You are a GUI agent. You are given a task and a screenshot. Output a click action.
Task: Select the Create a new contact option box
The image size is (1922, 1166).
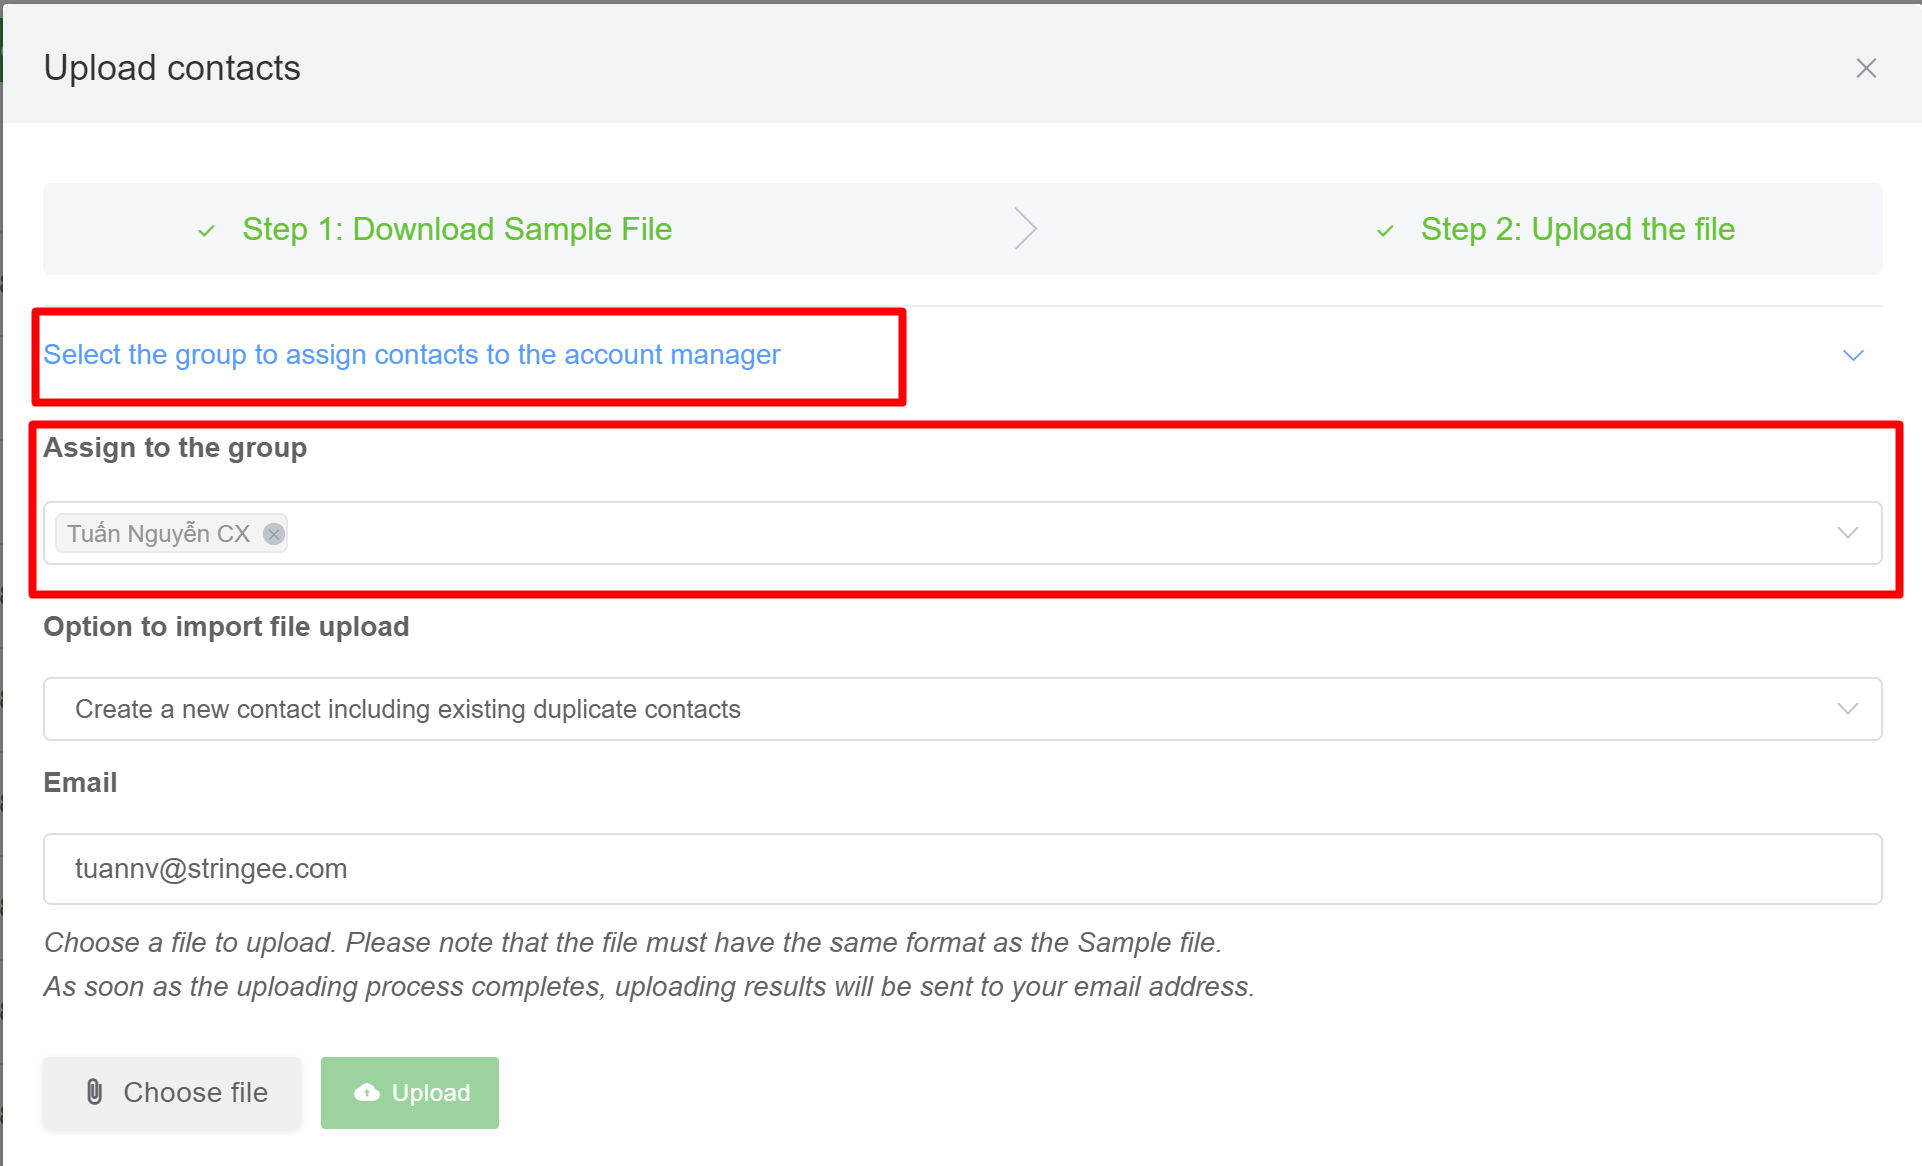click(900, 709)
